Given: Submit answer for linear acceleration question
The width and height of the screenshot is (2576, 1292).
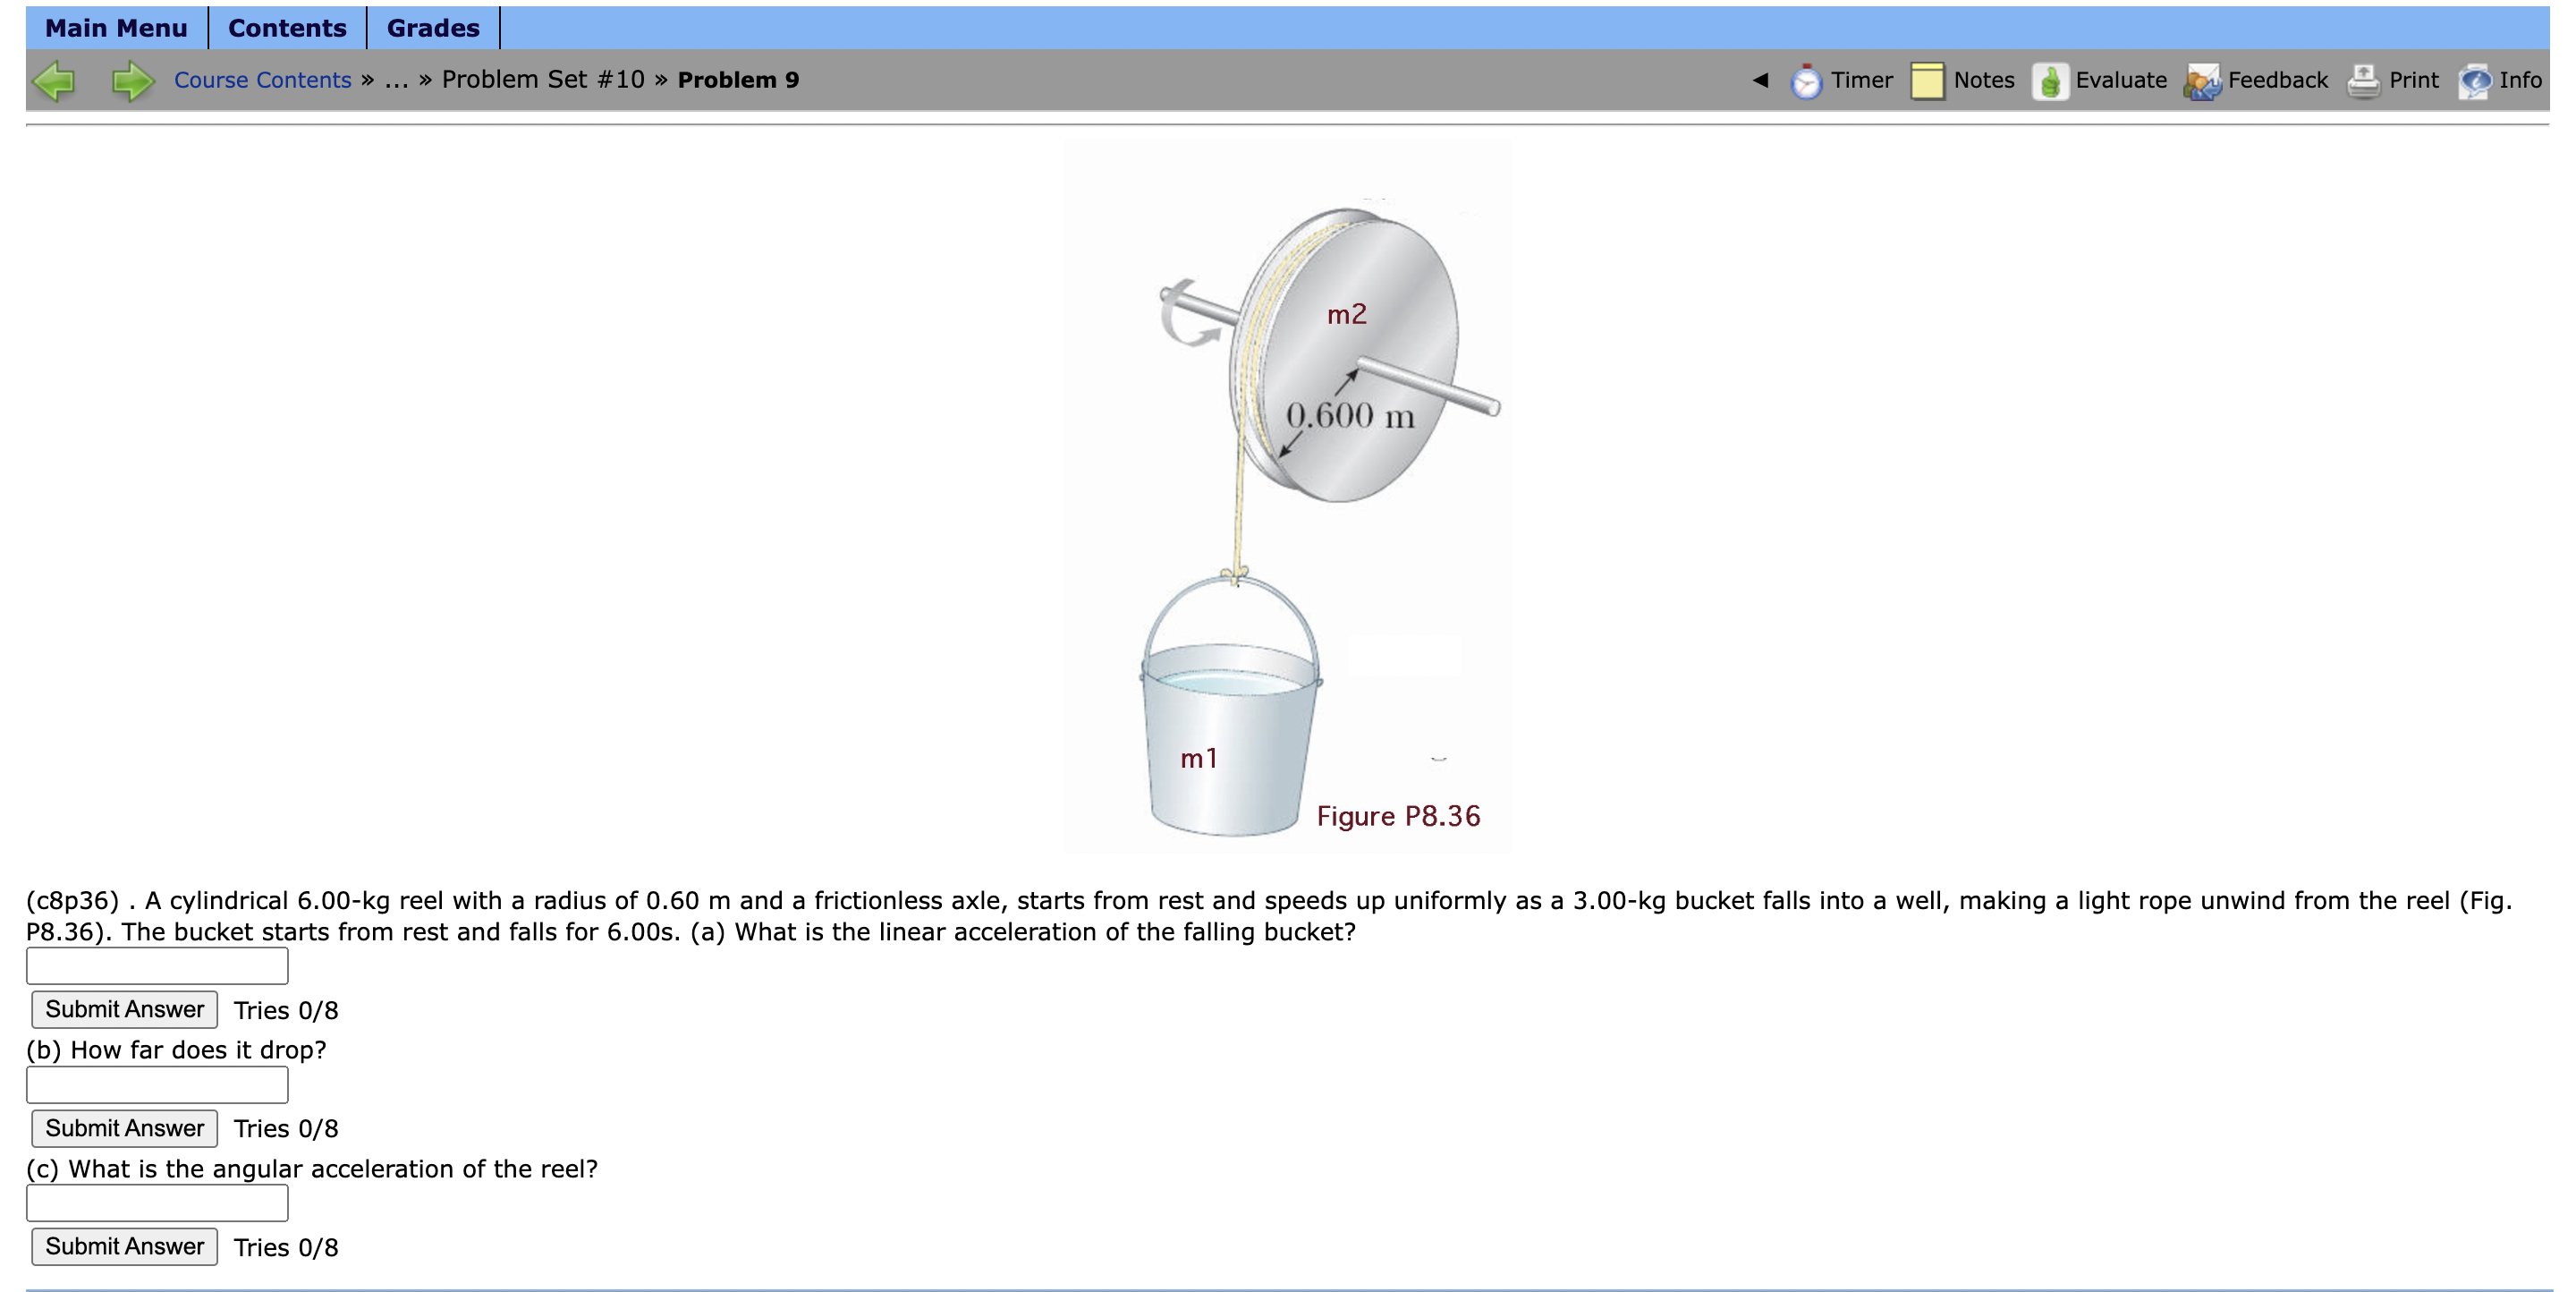Looking at the screenshot, I should point(123,1009).
